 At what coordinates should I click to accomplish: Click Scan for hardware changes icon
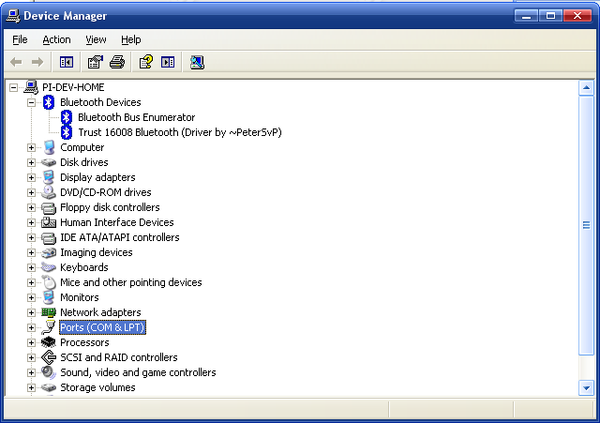197,62
